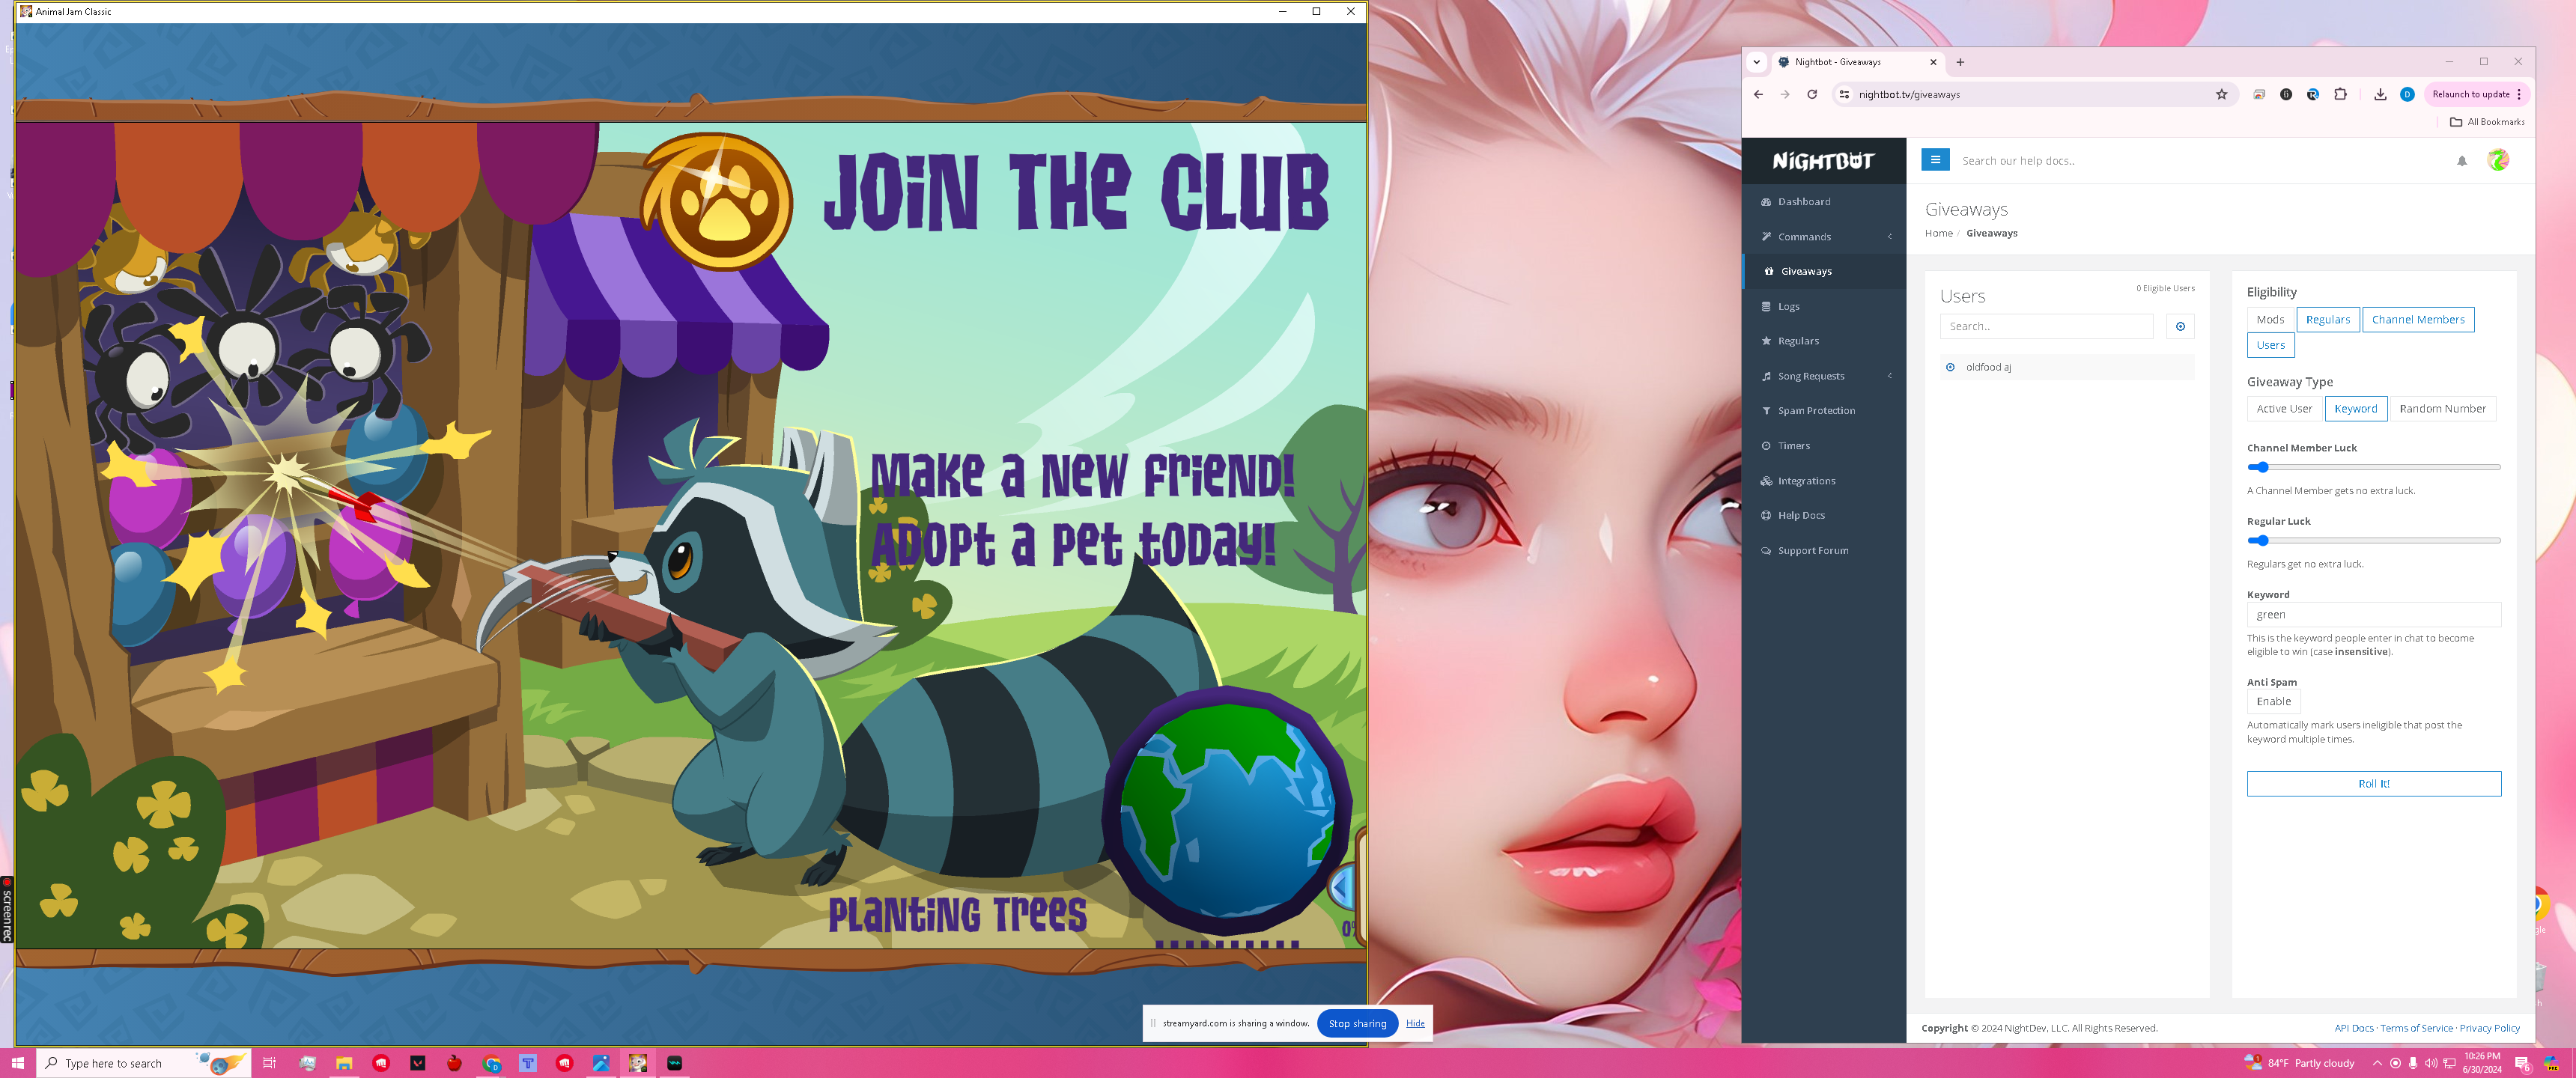Click the Windows Start button
Viewport: 2576px width, 1078px height.
pyautogui.click(x=18, y=1063)
